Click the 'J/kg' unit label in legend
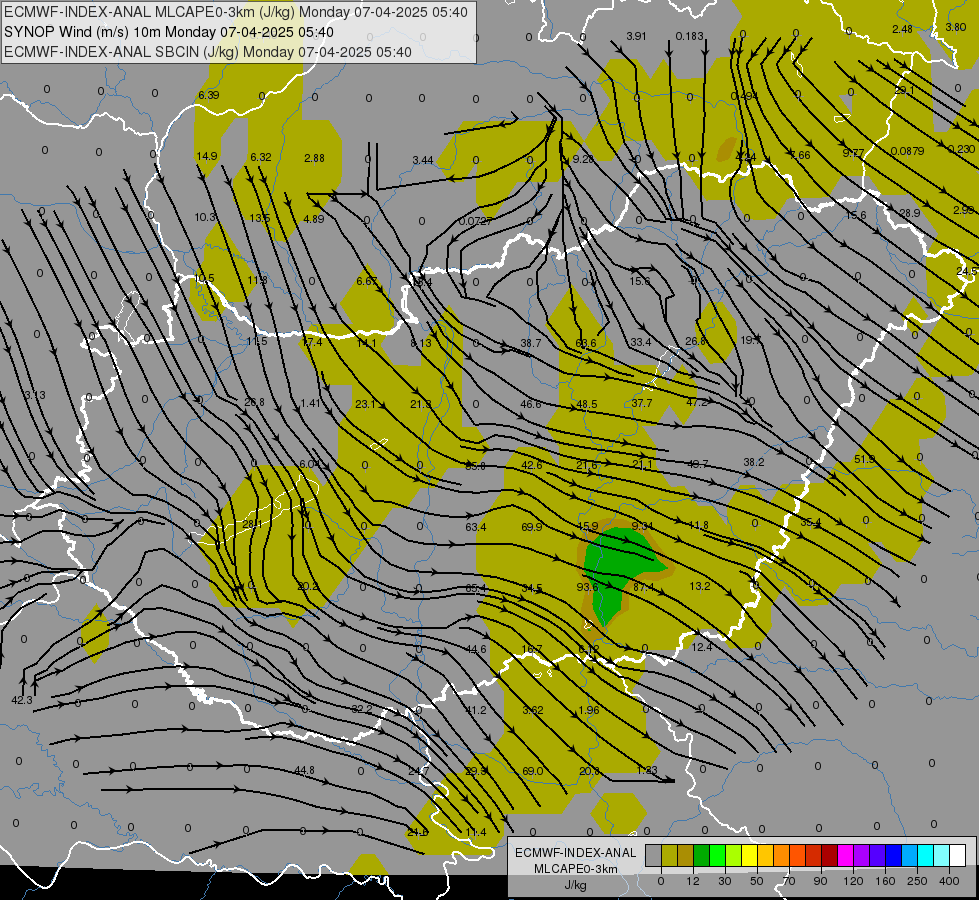Image resolution: width=979 pixels, height=900 pixels. 576,885
